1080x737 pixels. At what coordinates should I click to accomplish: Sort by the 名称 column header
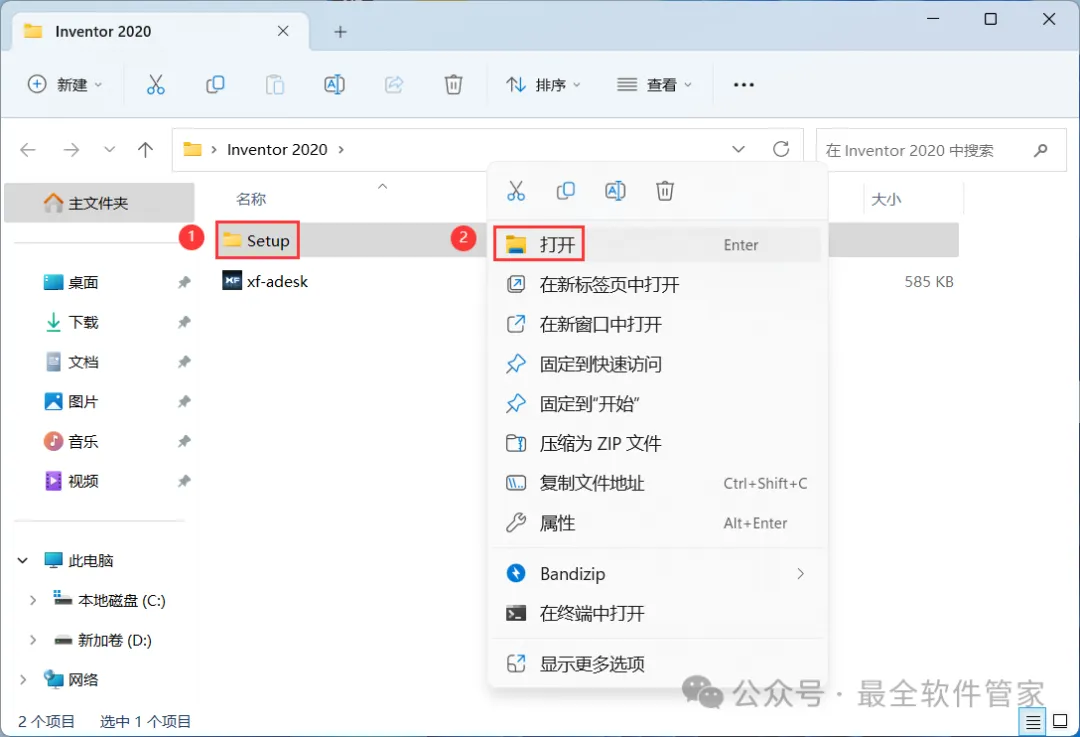pyautogui.click(x=251, y=200)
